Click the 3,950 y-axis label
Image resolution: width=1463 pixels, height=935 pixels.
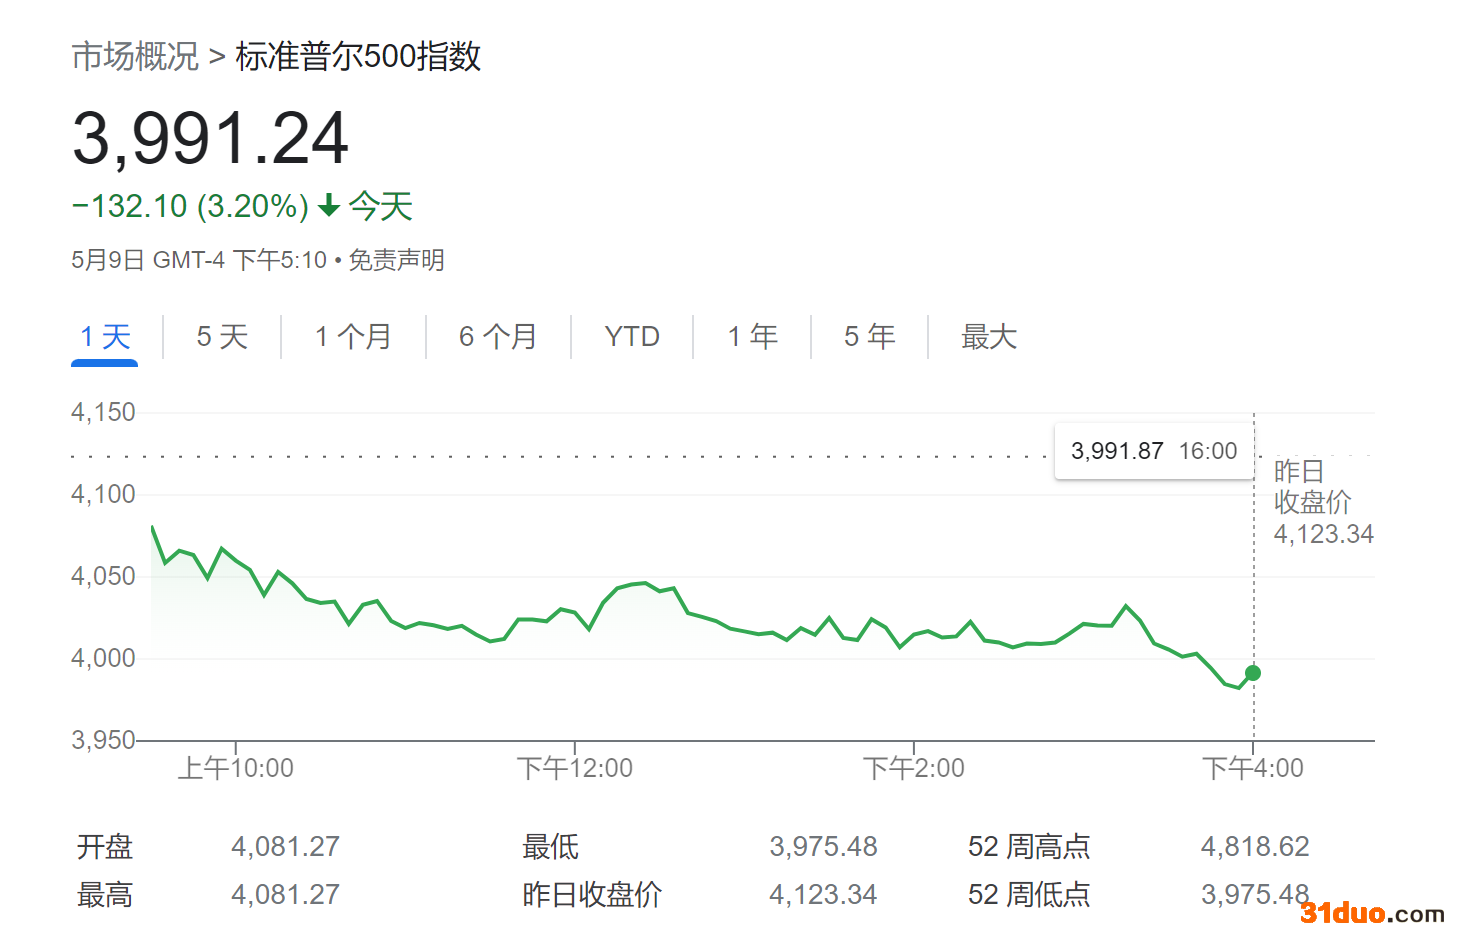[x=103, y=740]
